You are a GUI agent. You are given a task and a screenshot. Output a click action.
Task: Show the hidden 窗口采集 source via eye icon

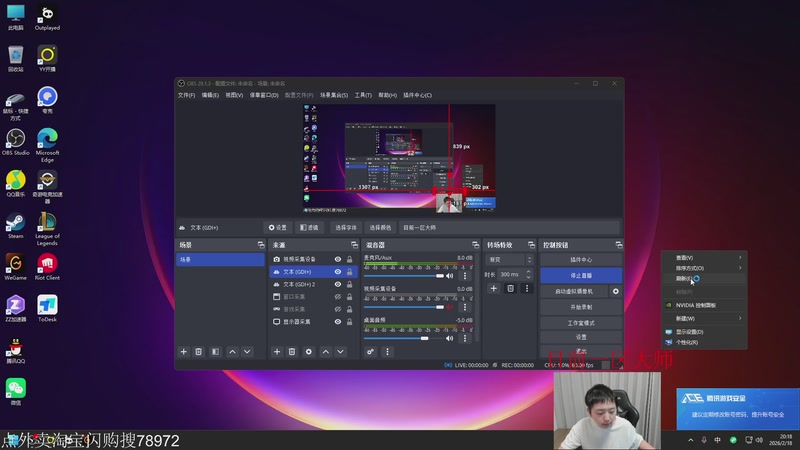pyautogui.click(x=338, y=296)
